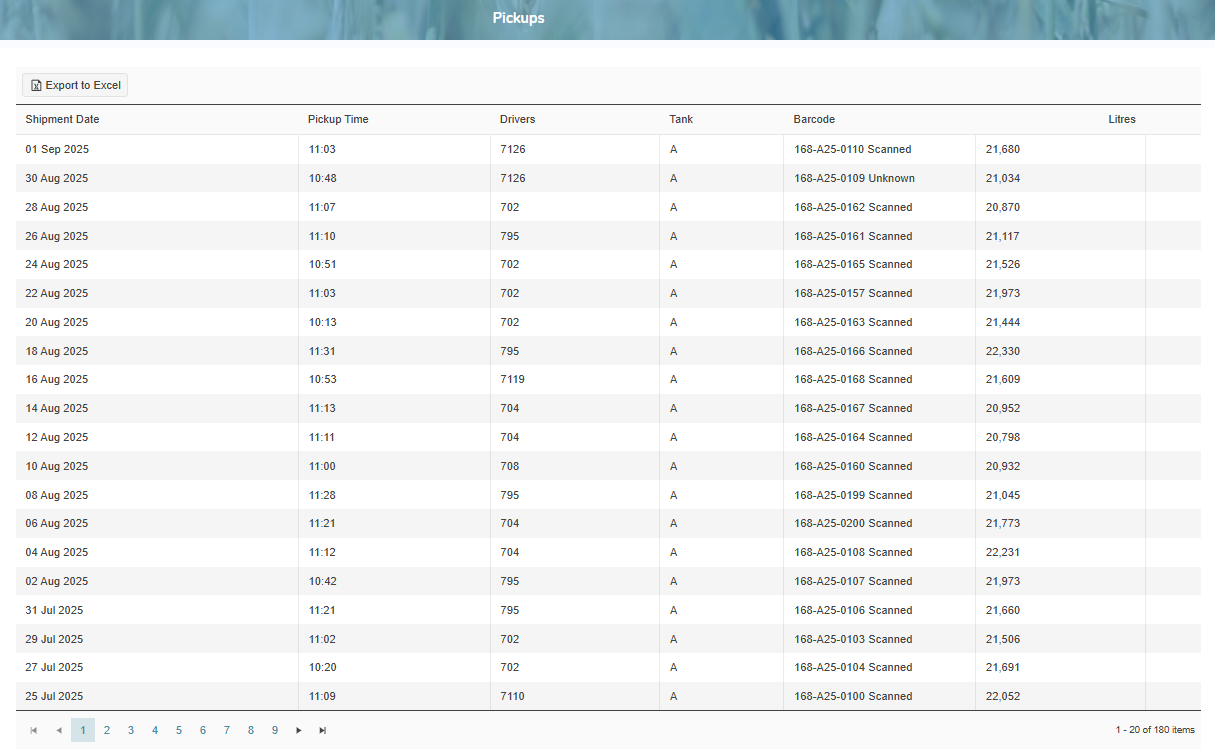Navigate to page 9 of results
This screenshot has height=756, width=1215.
pyautogui.click(x=275, y=730)
